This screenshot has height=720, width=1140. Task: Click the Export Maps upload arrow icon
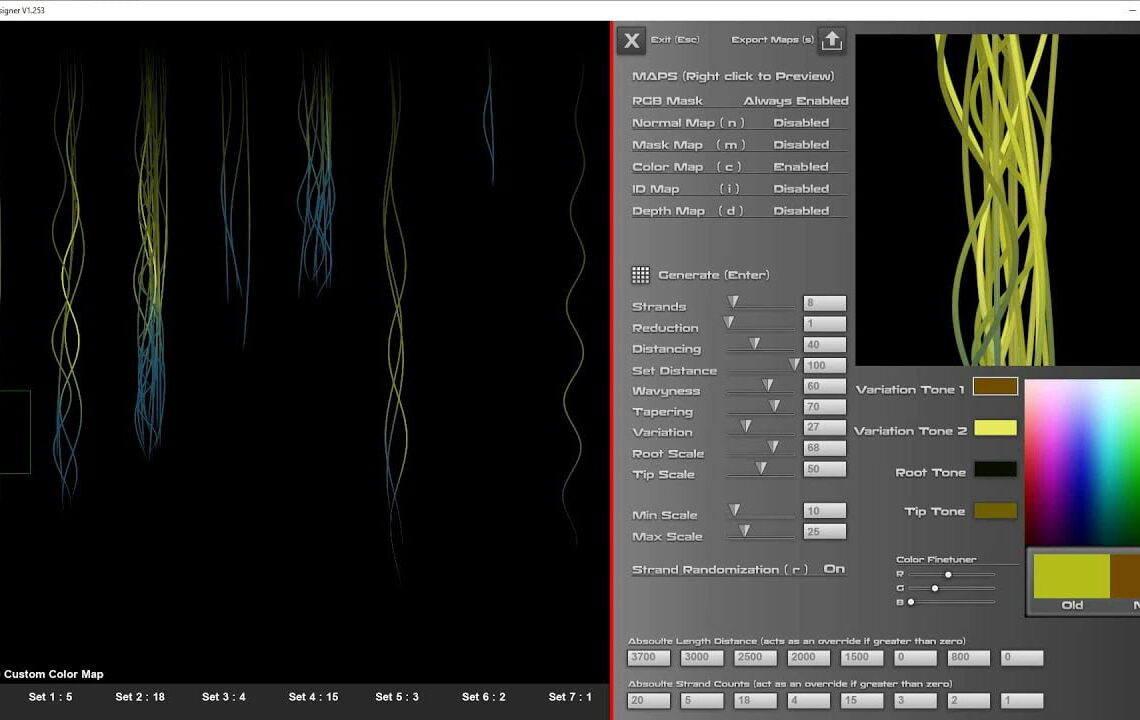click(x=831, y=40)
